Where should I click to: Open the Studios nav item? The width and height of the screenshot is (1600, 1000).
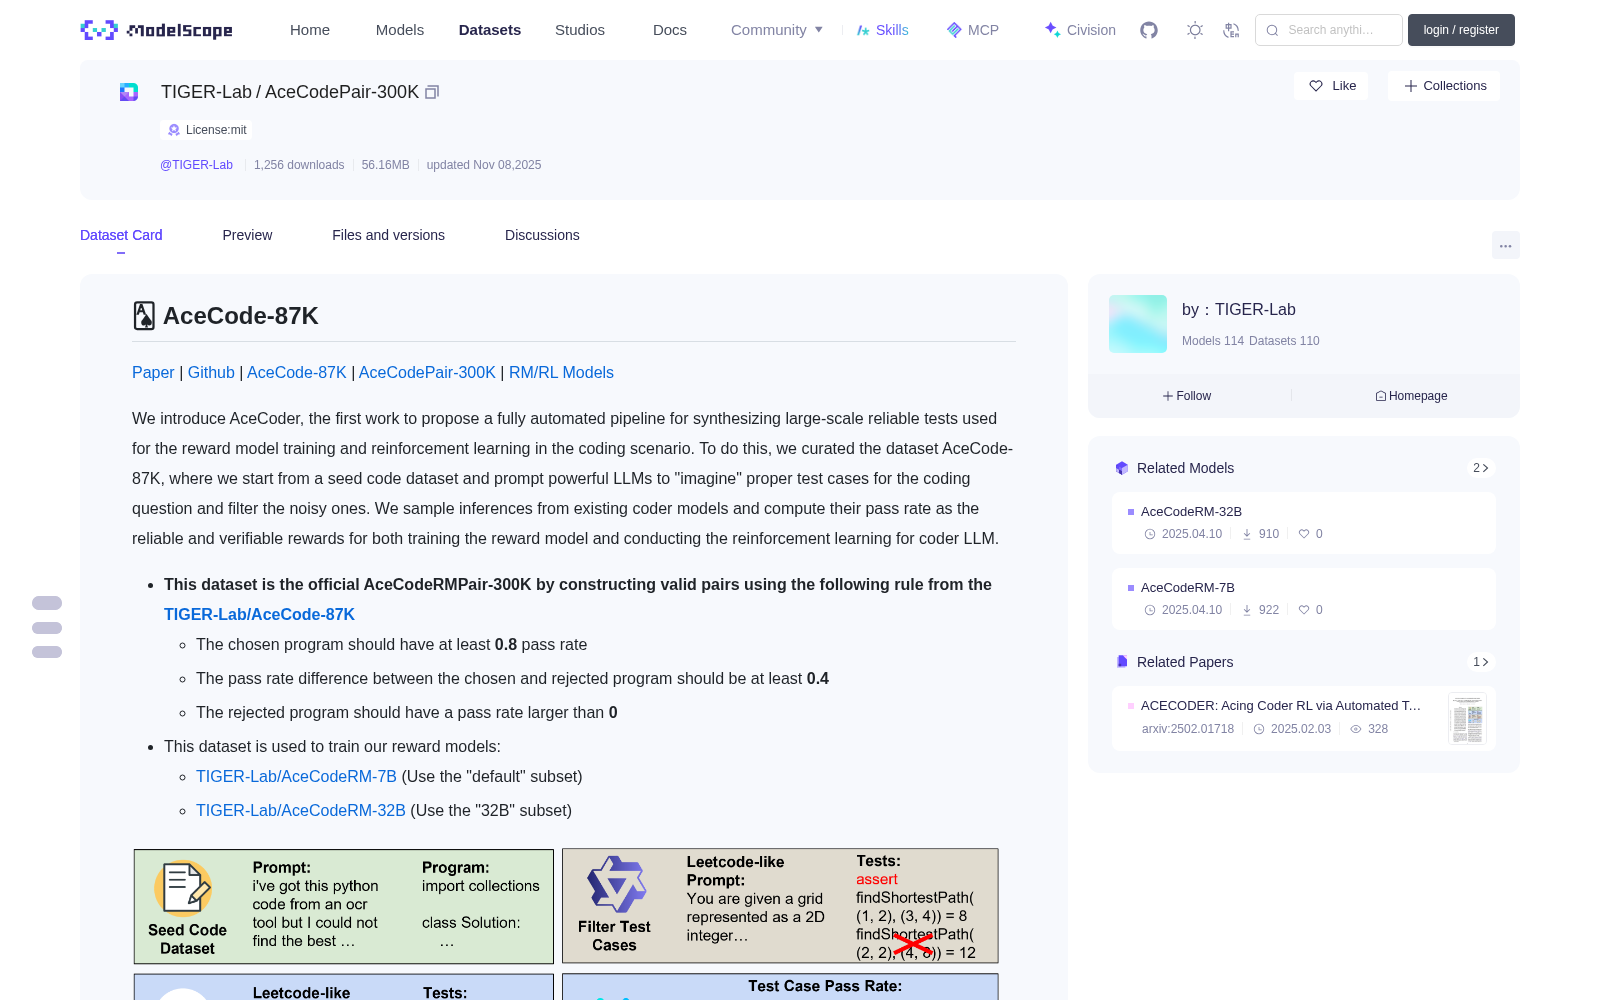coord(580,30)
